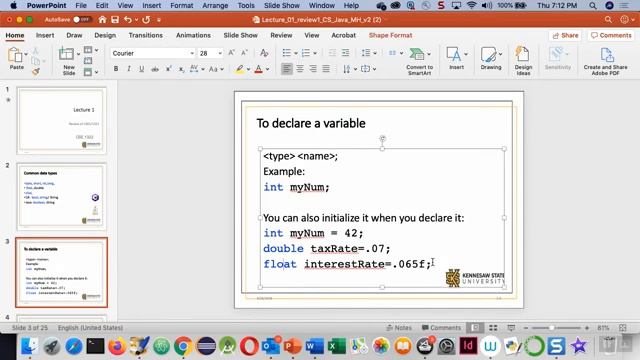Decrease font size with smaller A
The height and width of the screenshot is (360, 640).
[x=244, y=53]
